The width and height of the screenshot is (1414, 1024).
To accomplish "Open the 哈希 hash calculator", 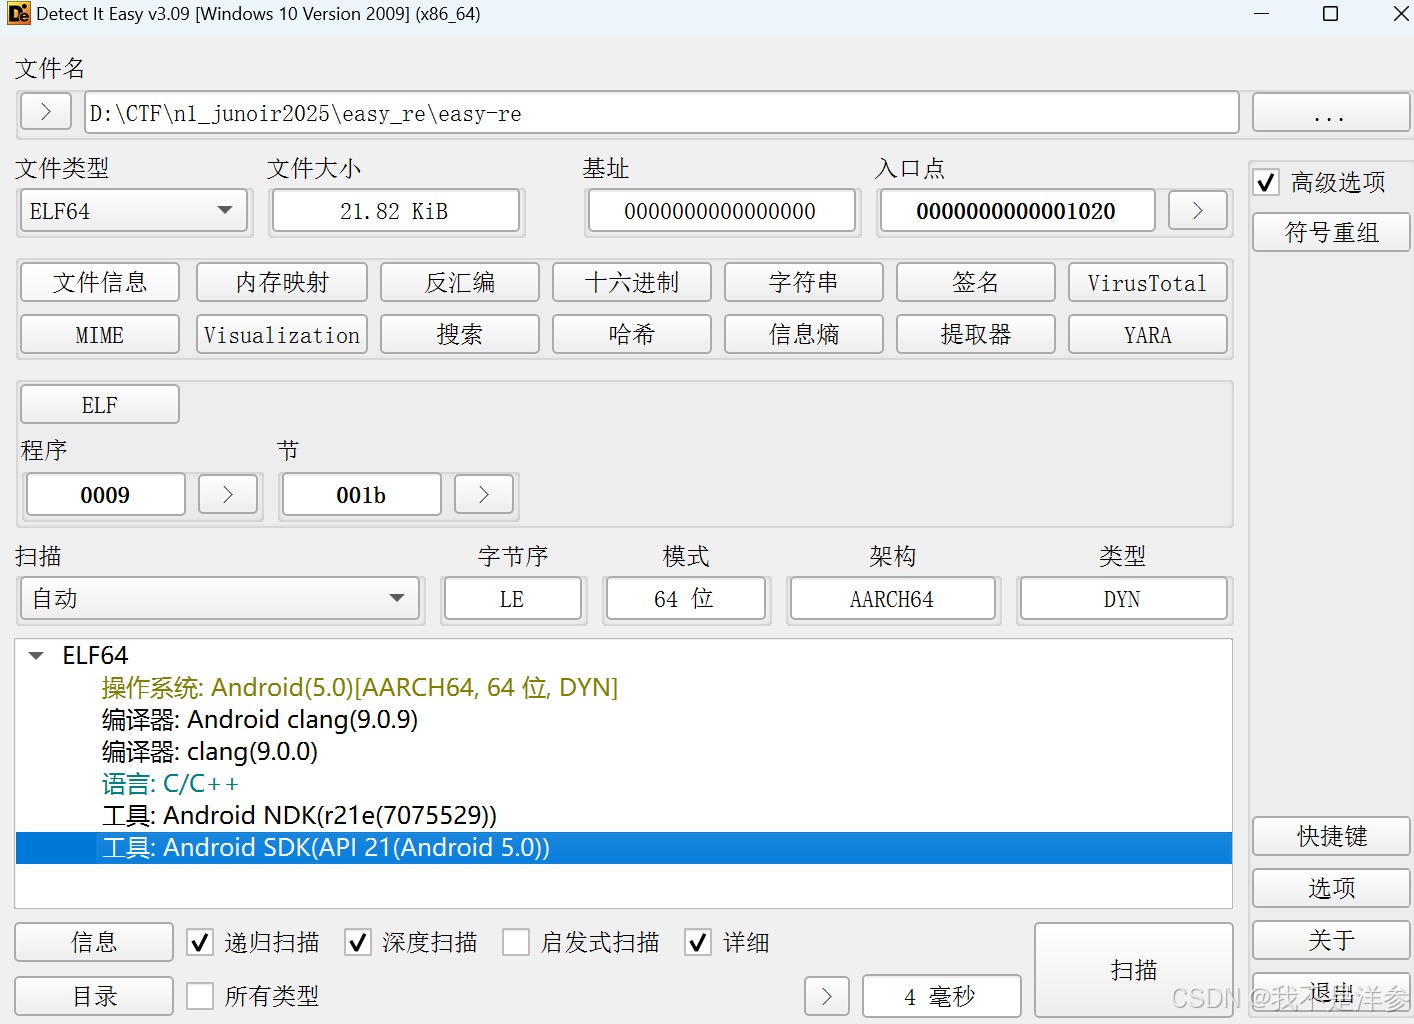I will coord(631,334).
